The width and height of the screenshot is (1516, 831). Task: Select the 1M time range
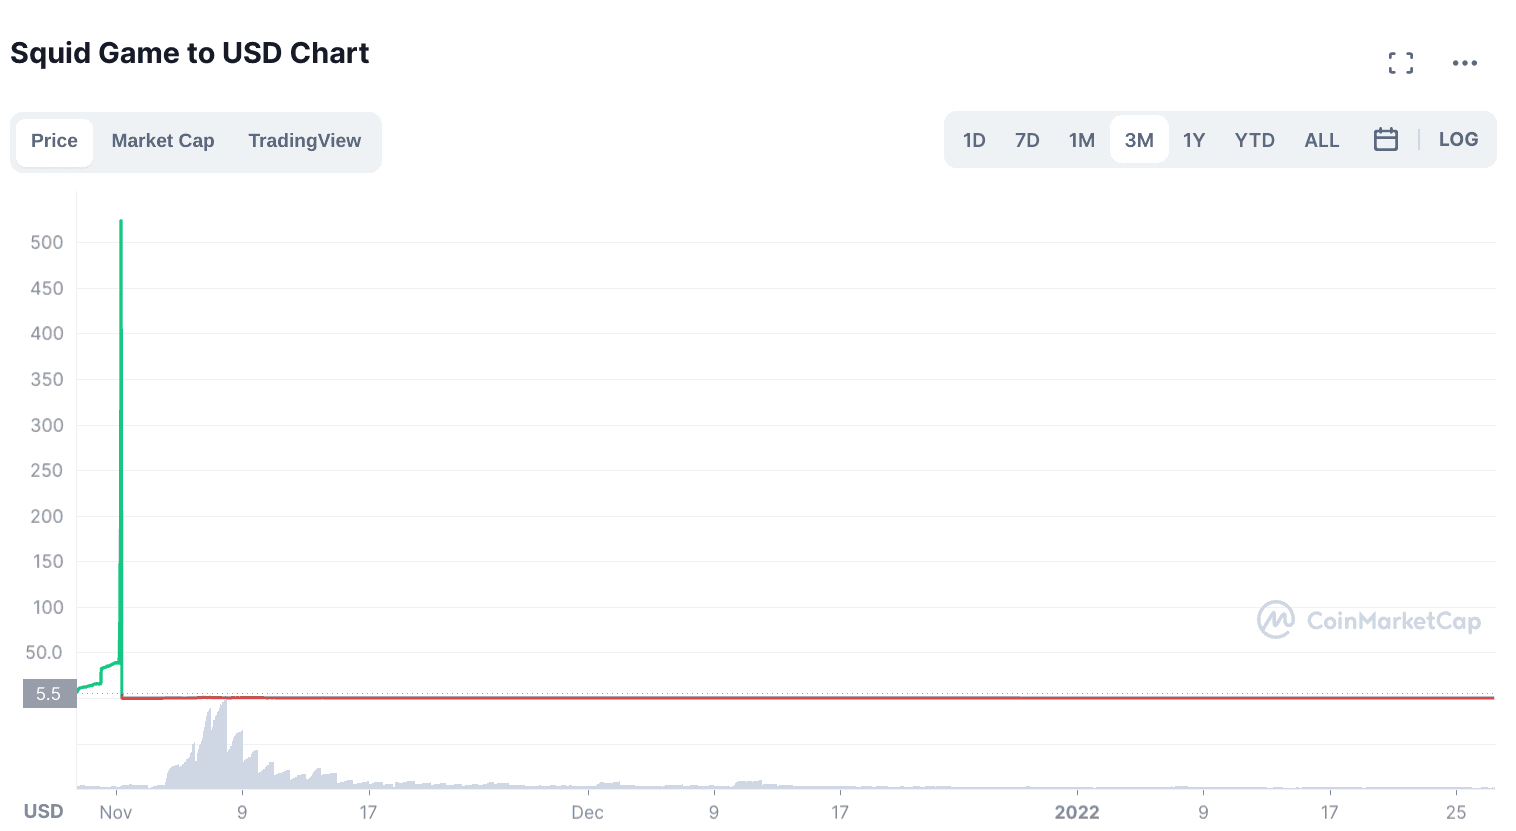click(x=1082, y=140)
